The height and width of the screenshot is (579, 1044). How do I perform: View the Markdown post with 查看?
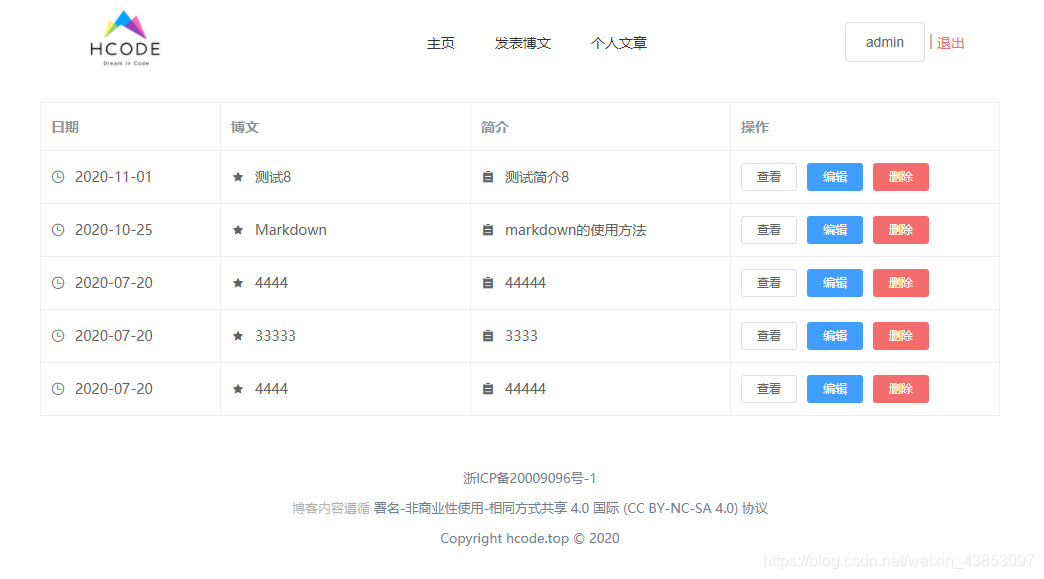coord(768,230)
